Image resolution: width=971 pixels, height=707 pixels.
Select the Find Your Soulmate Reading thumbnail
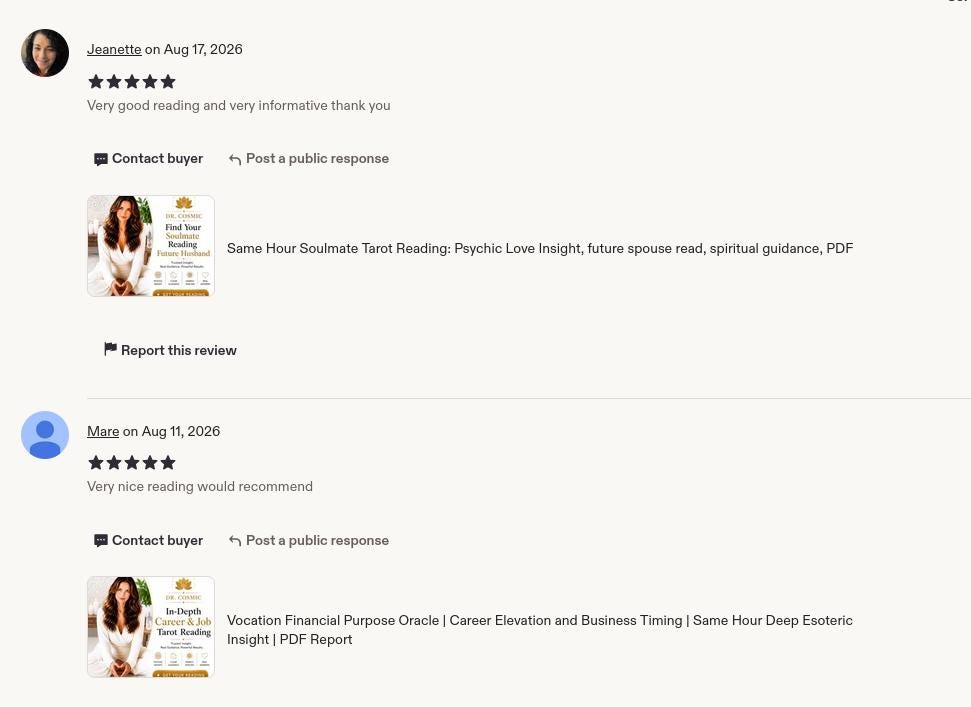point(150,246)
